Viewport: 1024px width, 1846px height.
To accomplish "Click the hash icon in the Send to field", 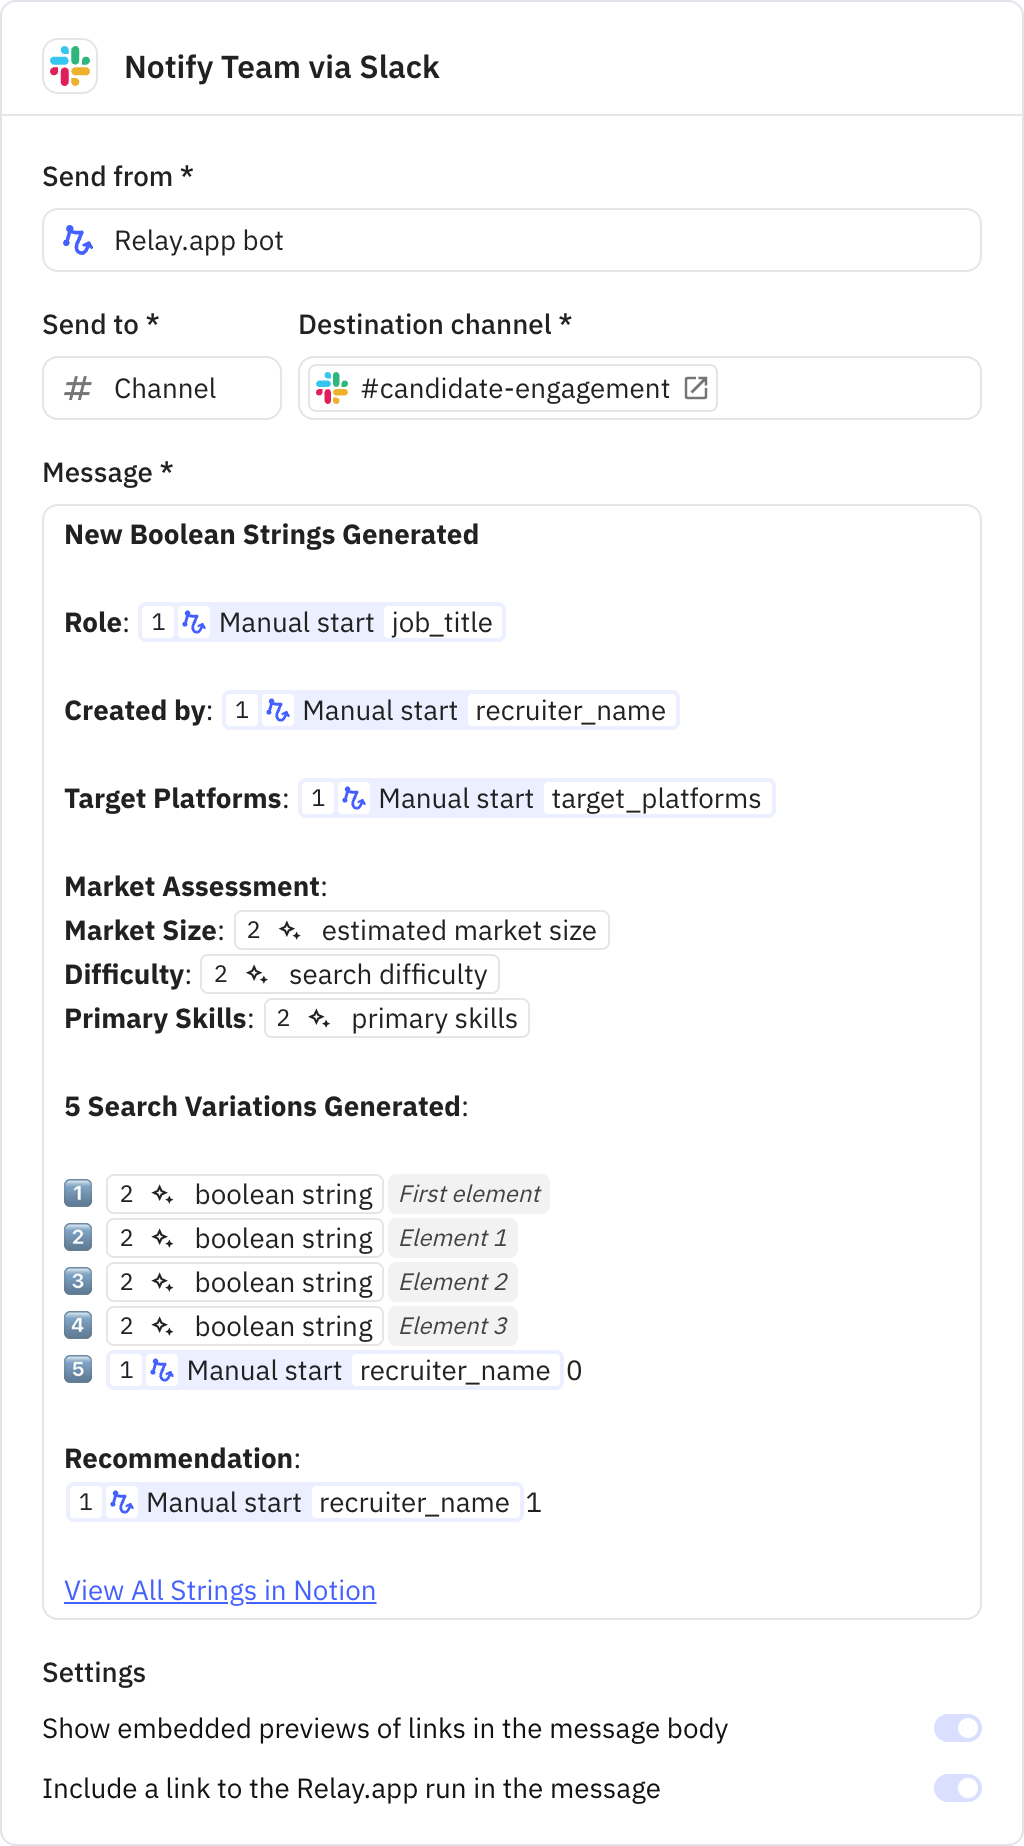I will pyautogui.click(x=78, y=388).
